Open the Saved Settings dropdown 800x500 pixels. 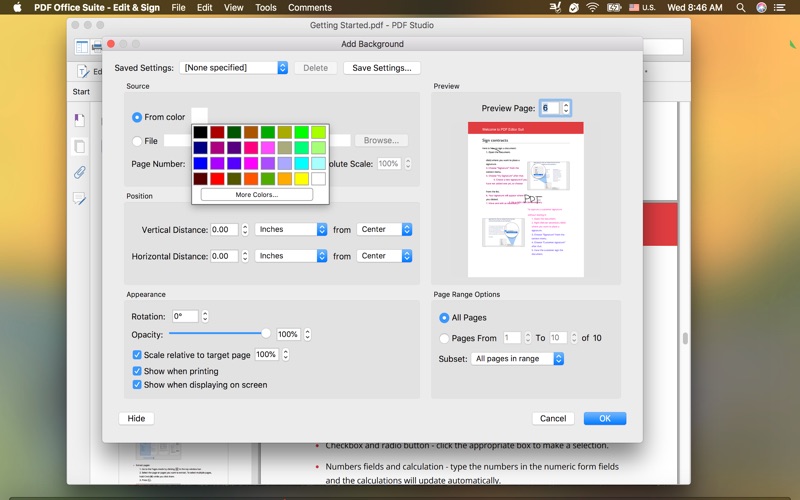coord(234,68)
